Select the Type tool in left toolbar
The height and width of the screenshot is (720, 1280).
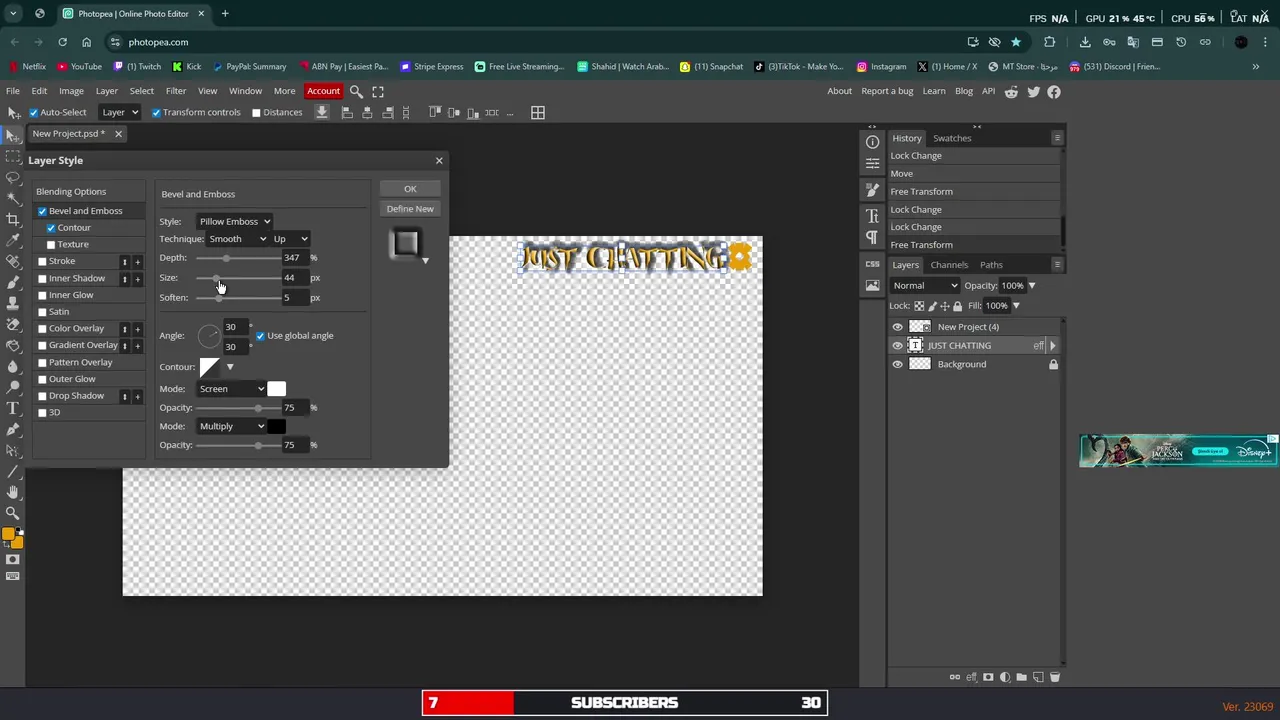13,408
